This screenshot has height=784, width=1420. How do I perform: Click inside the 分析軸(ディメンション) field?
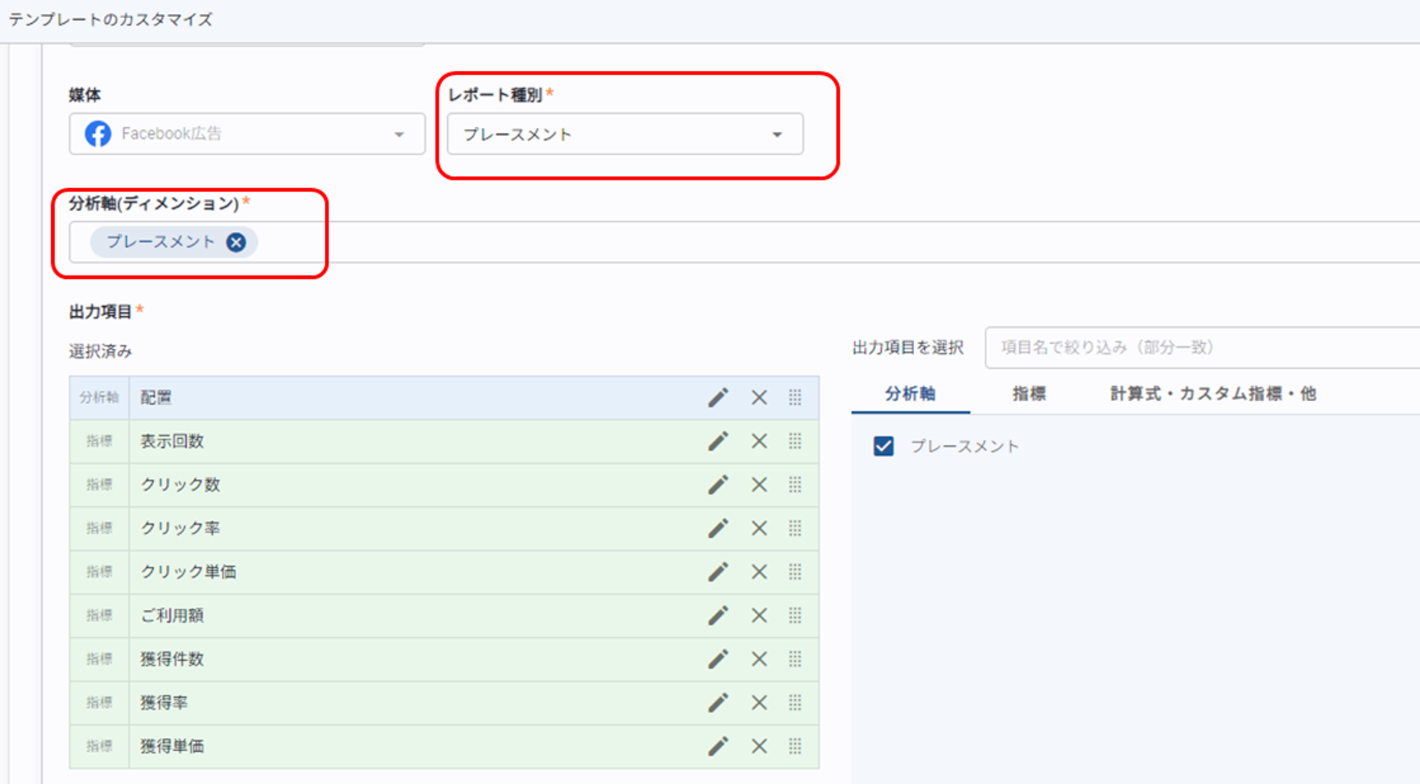800,242
